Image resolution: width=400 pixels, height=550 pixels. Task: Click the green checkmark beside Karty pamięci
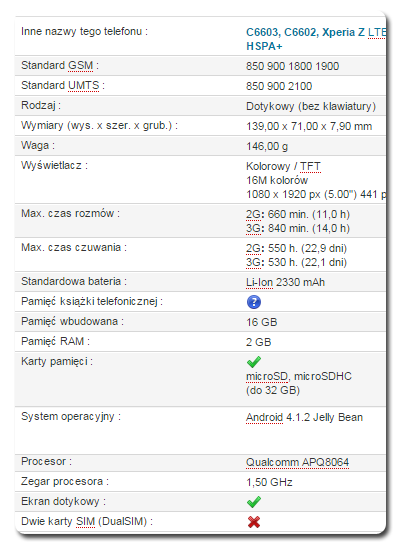pyautogui.click(x=254, y=361)
